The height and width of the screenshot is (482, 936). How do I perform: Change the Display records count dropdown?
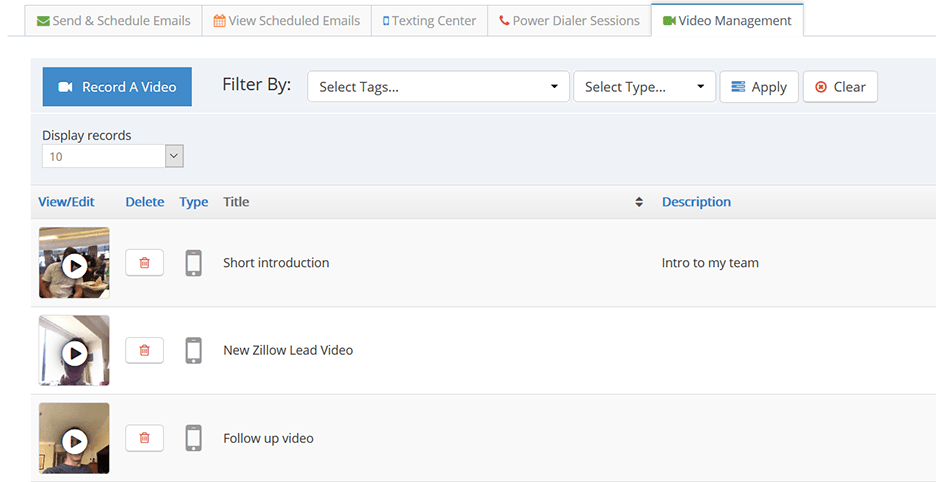pos(113,156)
